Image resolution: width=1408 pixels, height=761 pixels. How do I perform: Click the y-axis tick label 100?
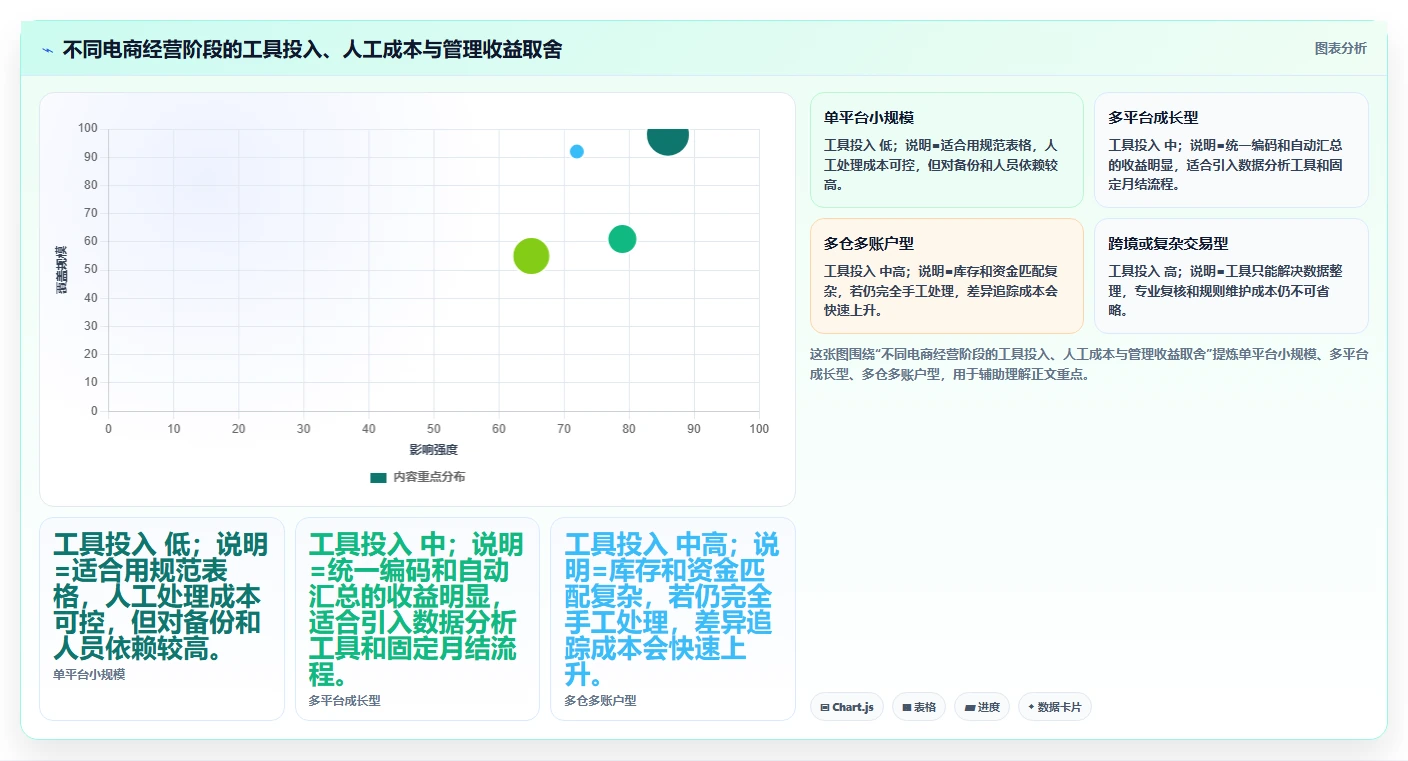(87, 128)
